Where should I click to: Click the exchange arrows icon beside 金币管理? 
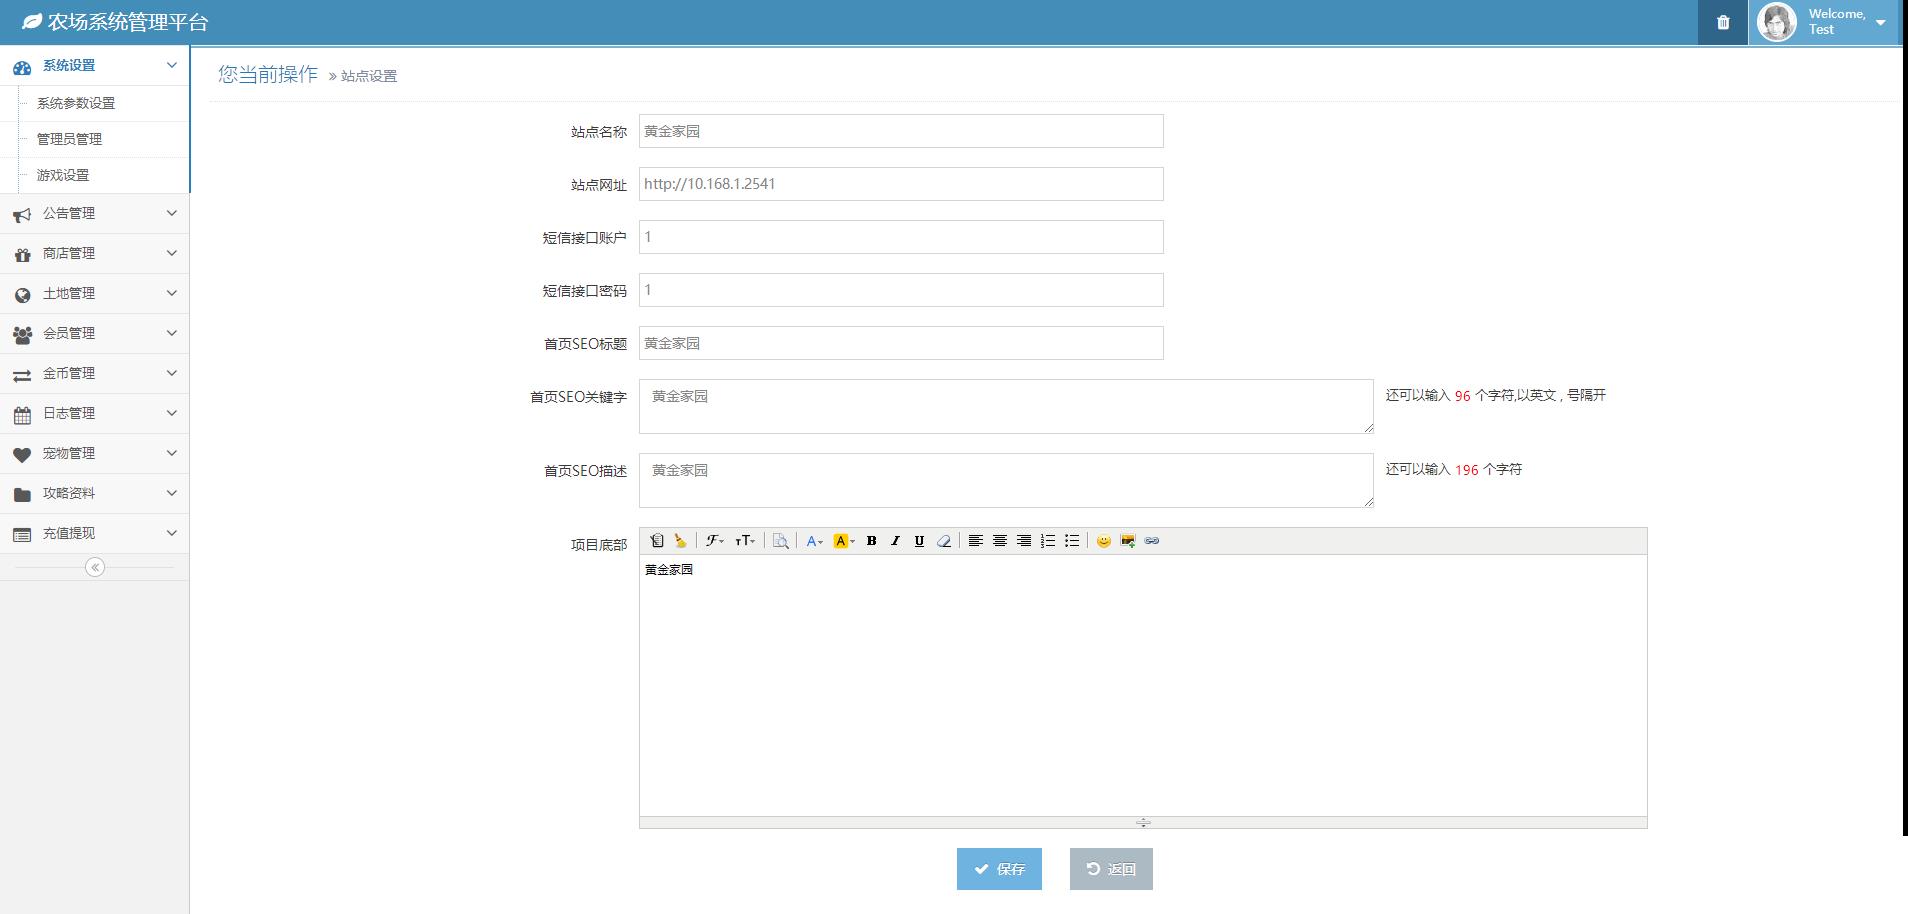tap(22, 375)
